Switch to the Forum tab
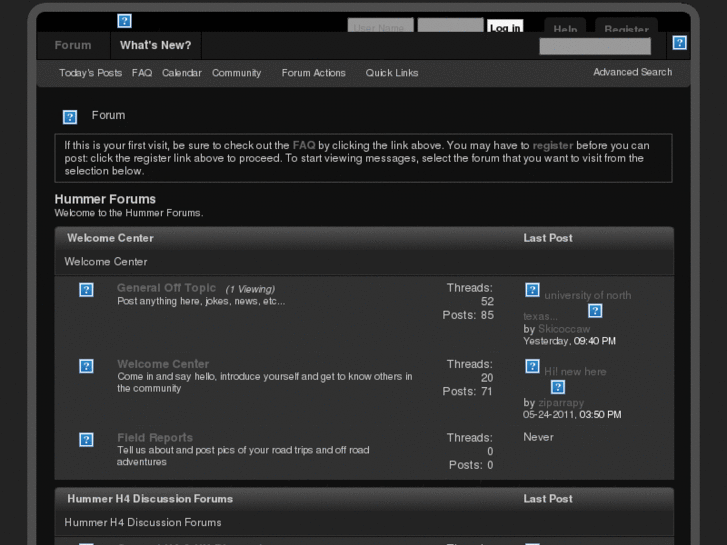This screenshot has width=727, height=545. pyautogui.click(x=73, y=45)
